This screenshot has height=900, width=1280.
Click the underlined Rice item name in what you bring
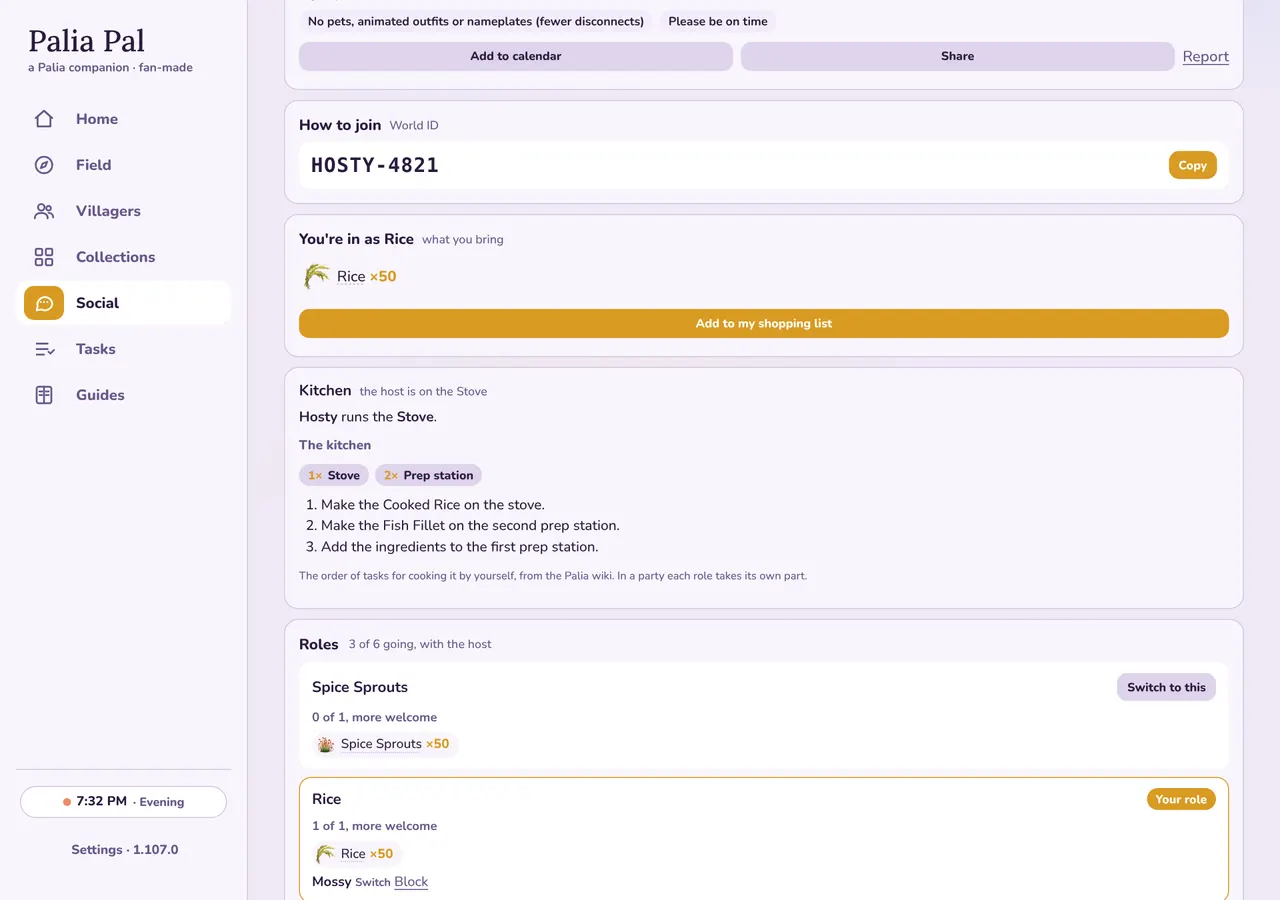pyautogui.click(x=351, y=277)
